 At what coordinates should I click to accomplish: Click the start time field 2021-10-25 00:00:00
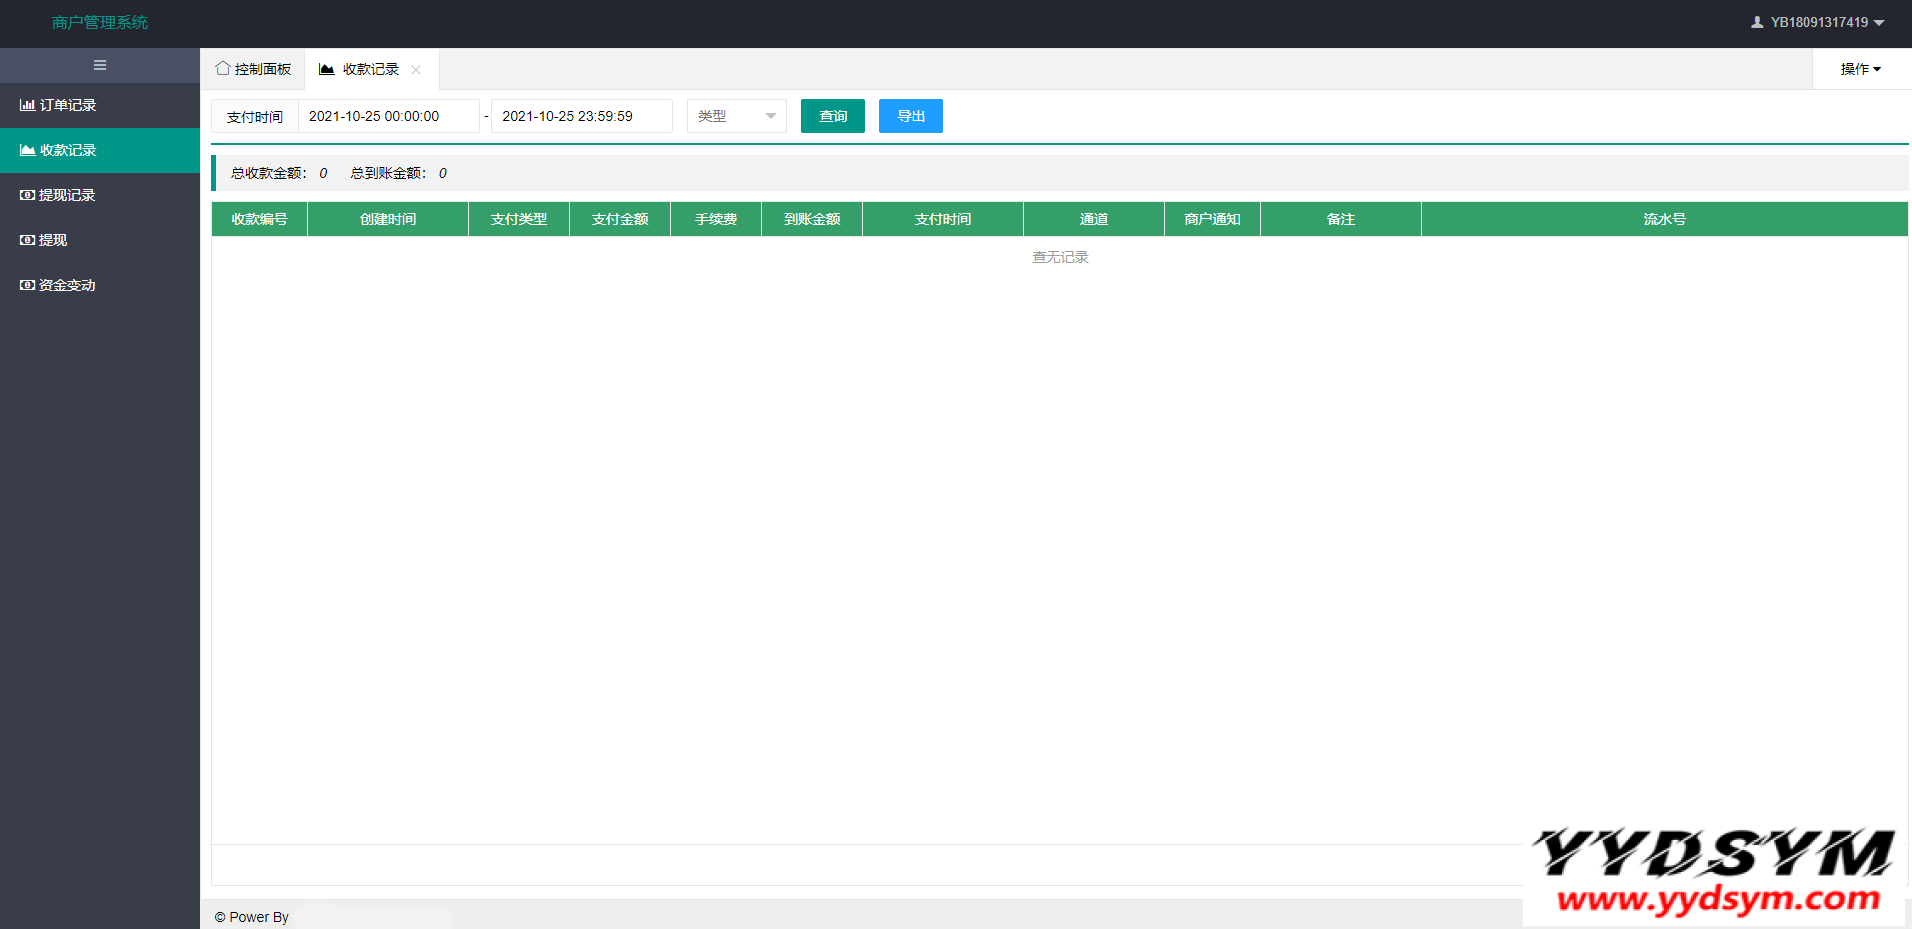point(388,116)
